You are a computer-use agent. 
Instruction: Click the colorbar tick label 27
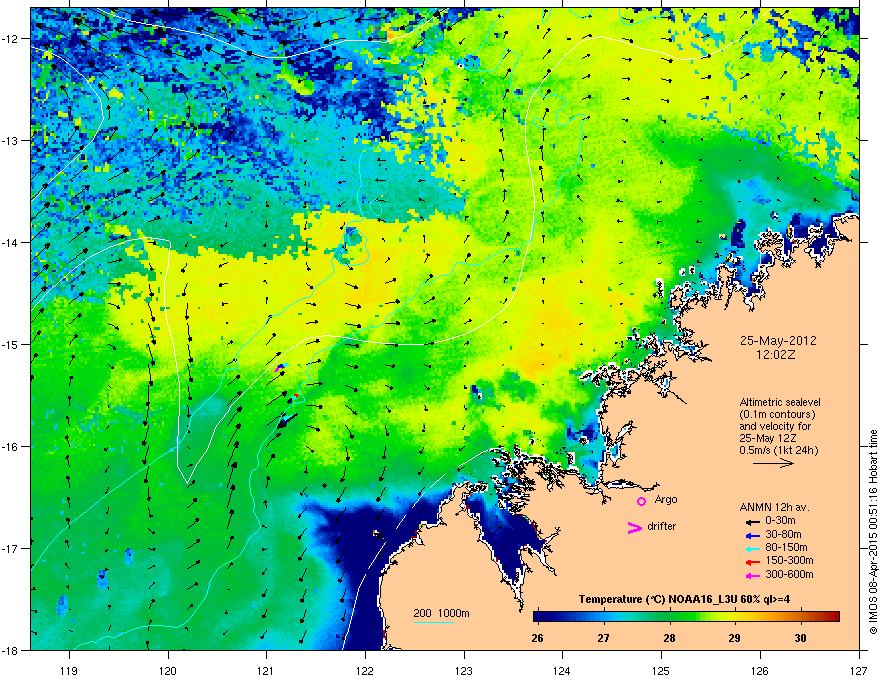point(603,638)
